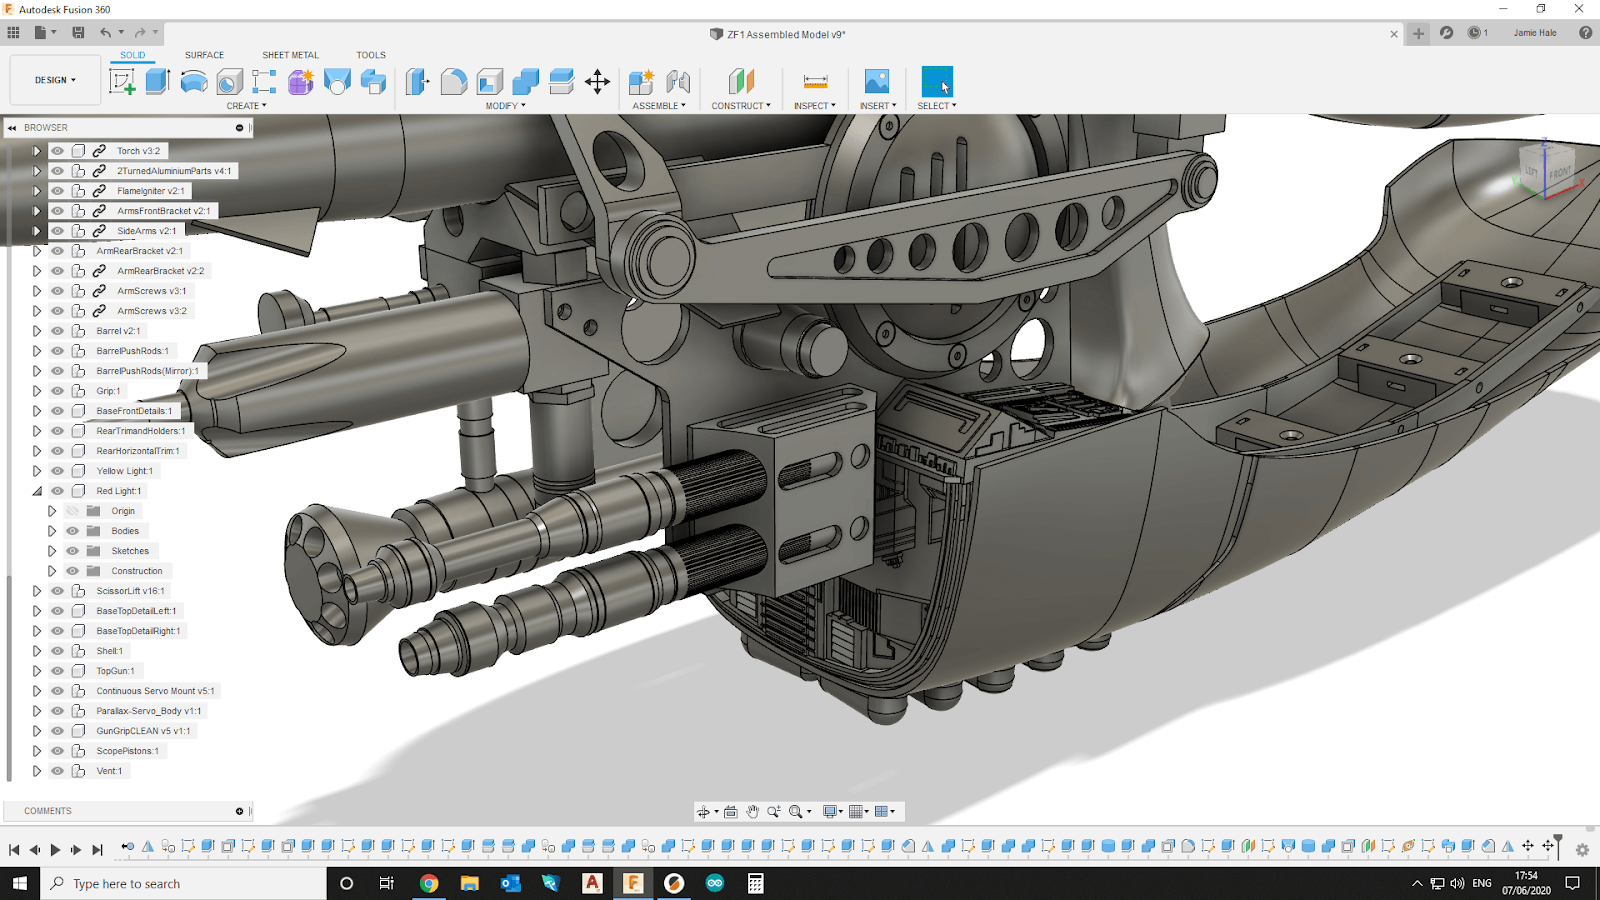Select the Orbit tool in navigation bar
This screenshot has width=1600, height=900.
704,812
